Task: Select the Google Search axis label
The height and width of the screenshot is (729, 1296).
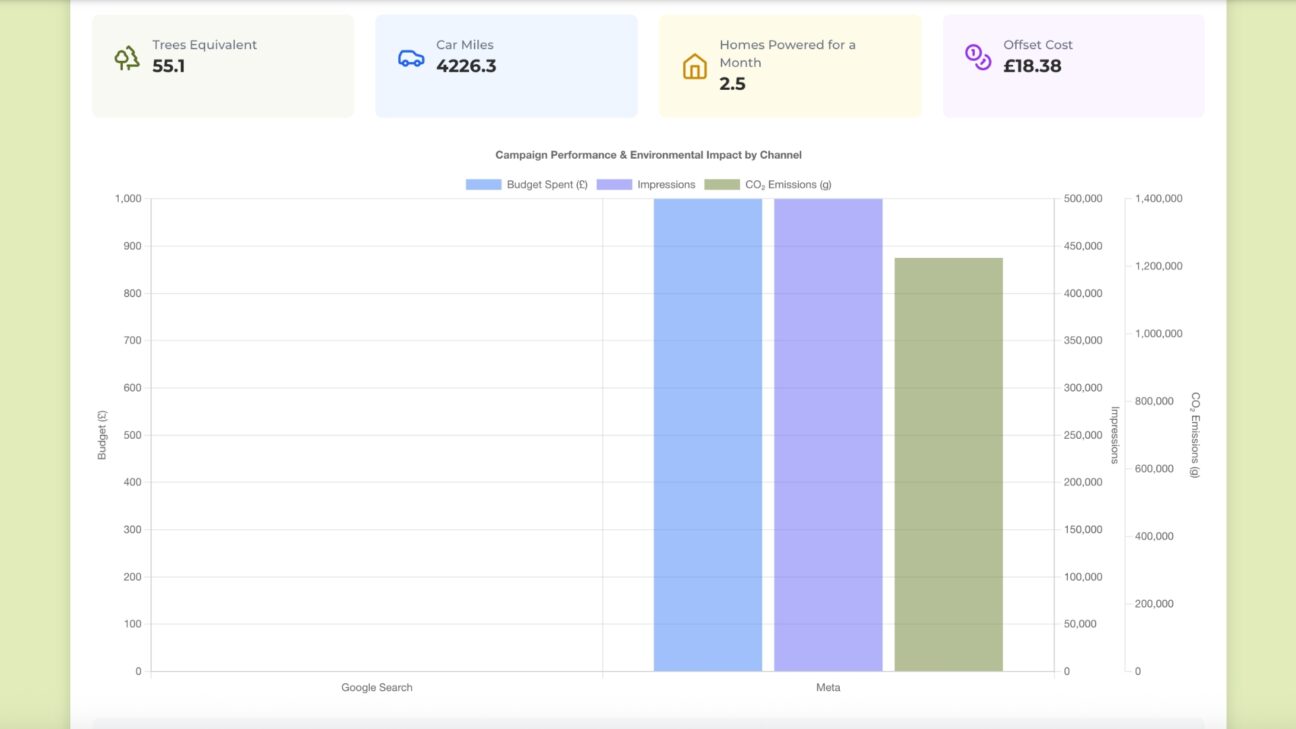Action: coord(377,688)
